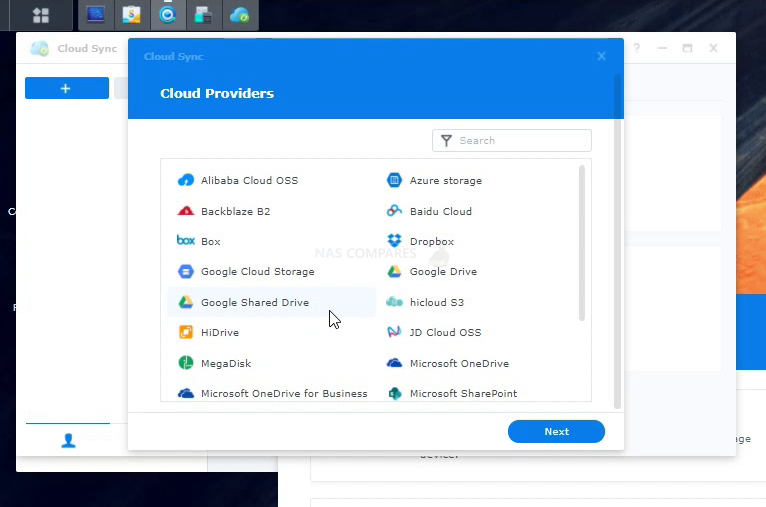766x507 pixels.
Task: Open the monitor app in the taskbar
Action: pos(96,15)
